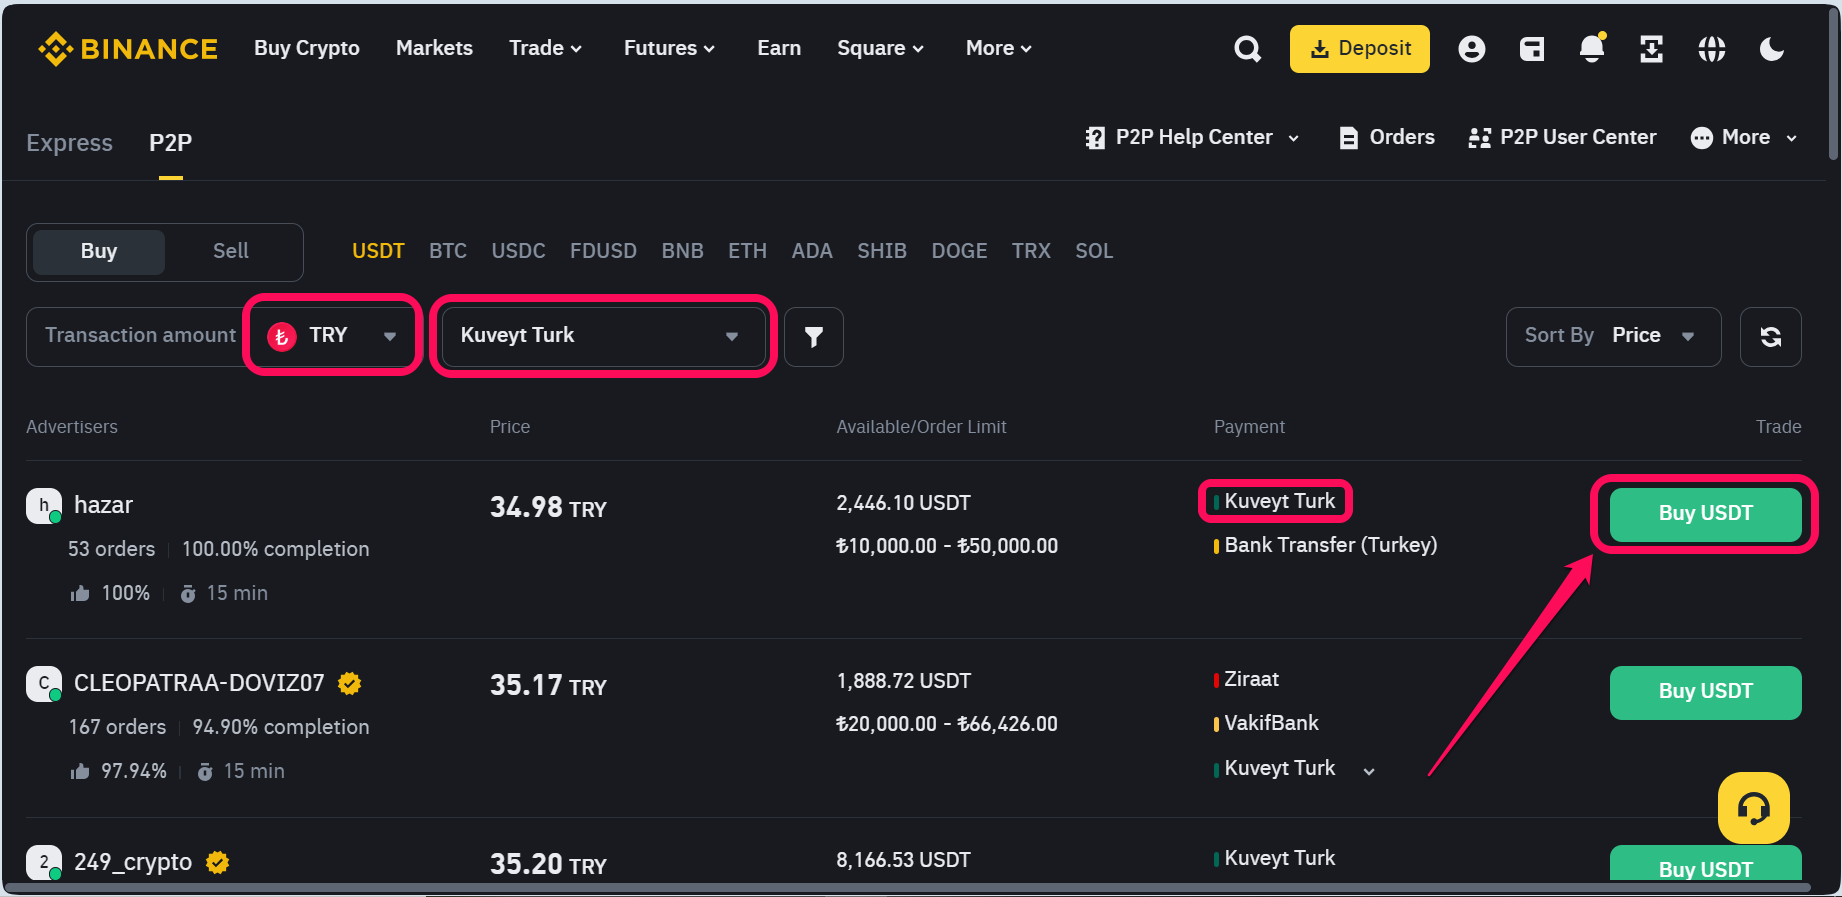Open the TRY currency dropdown
1842x897 pixels.
pyautogui.click(x=332, y=336)
